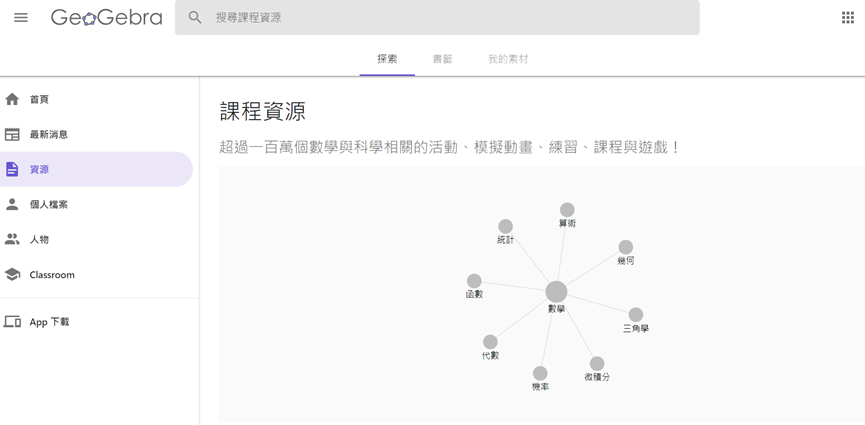This screenshot has width=865, height=425.
Task: Open the hamburger navigation menu
Action: (21, 18)
